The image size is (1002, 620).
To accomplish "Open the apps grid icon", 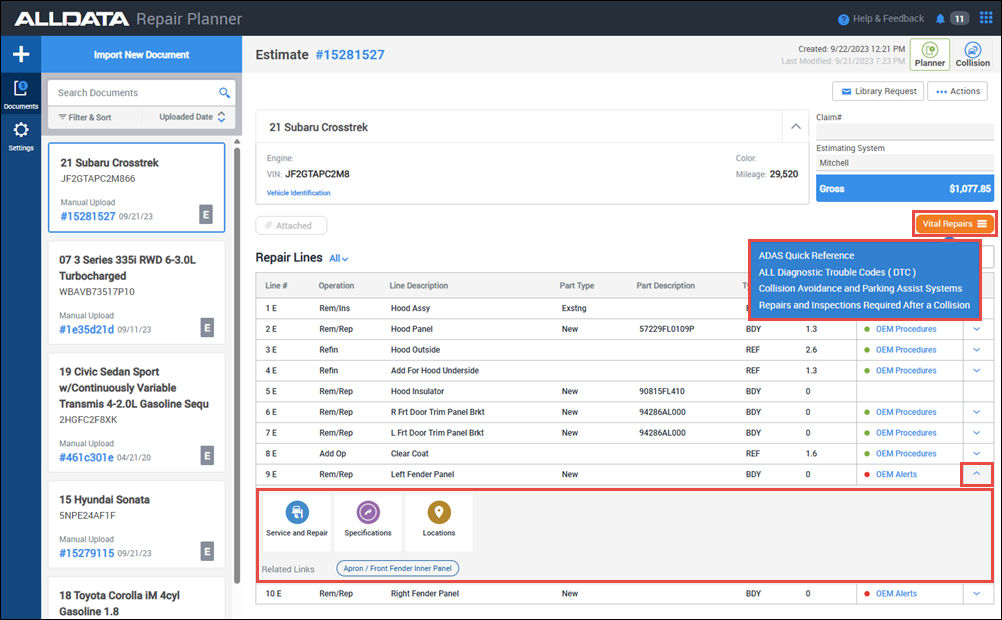I will (986, 18).
